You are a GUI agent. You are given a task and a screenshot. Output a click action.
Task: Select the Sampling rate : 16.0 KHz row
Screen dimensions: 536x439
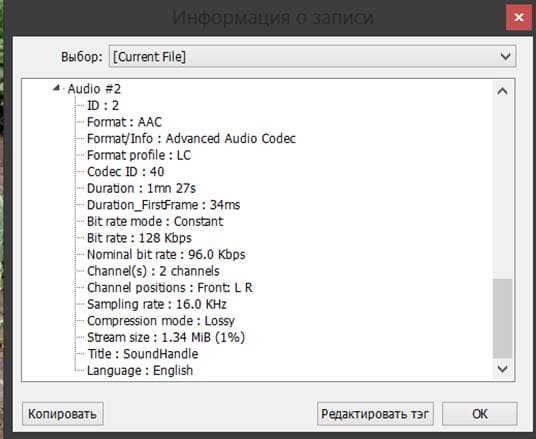(x=157, y=304)
